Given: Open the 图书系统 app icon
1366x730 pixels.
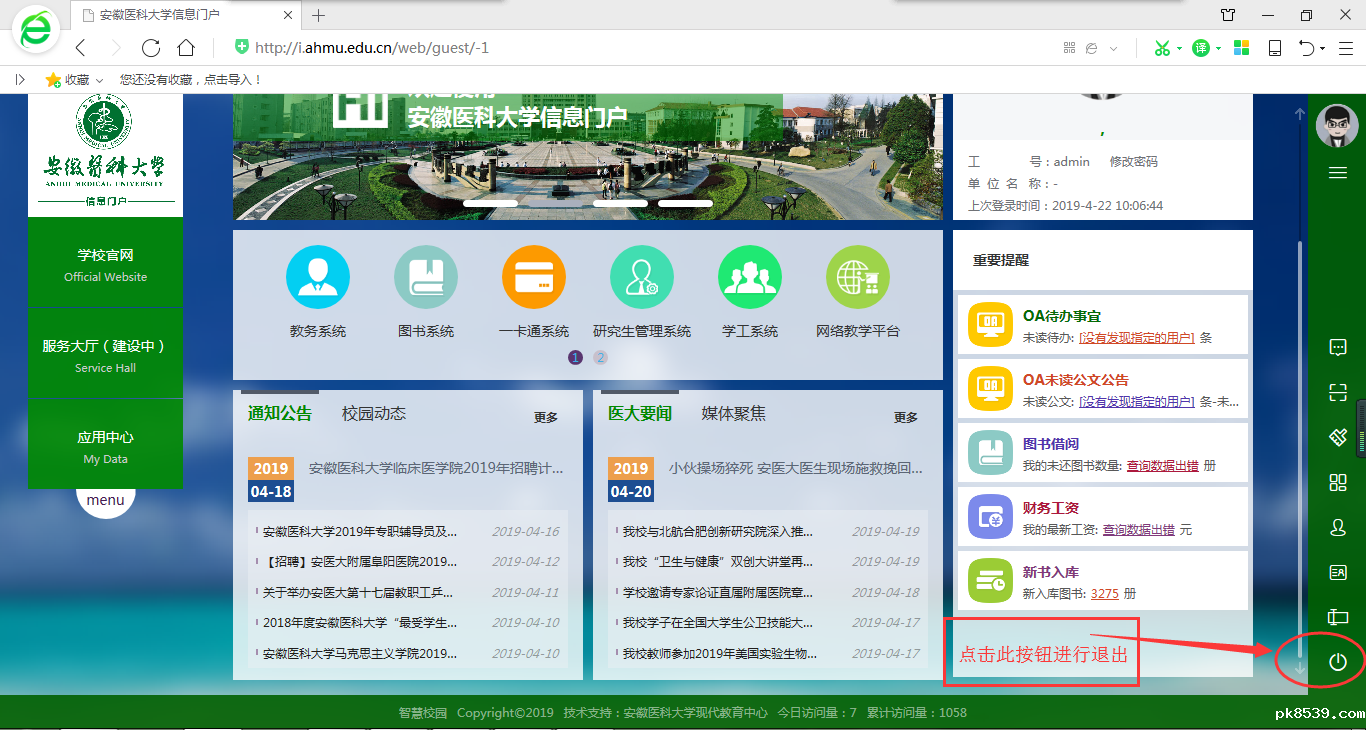Looking at the screenshot, I should pos(426,277).
